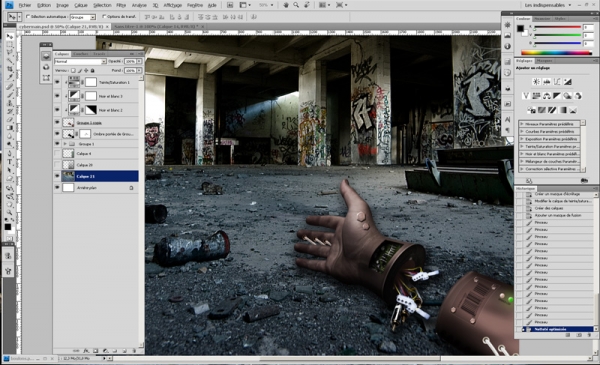Add a Brightness/Contrast adjustment from Réglages
Image resolution: width=600 pixels, height=365 pixels.
pyautogui.click(x=536, y=82)
